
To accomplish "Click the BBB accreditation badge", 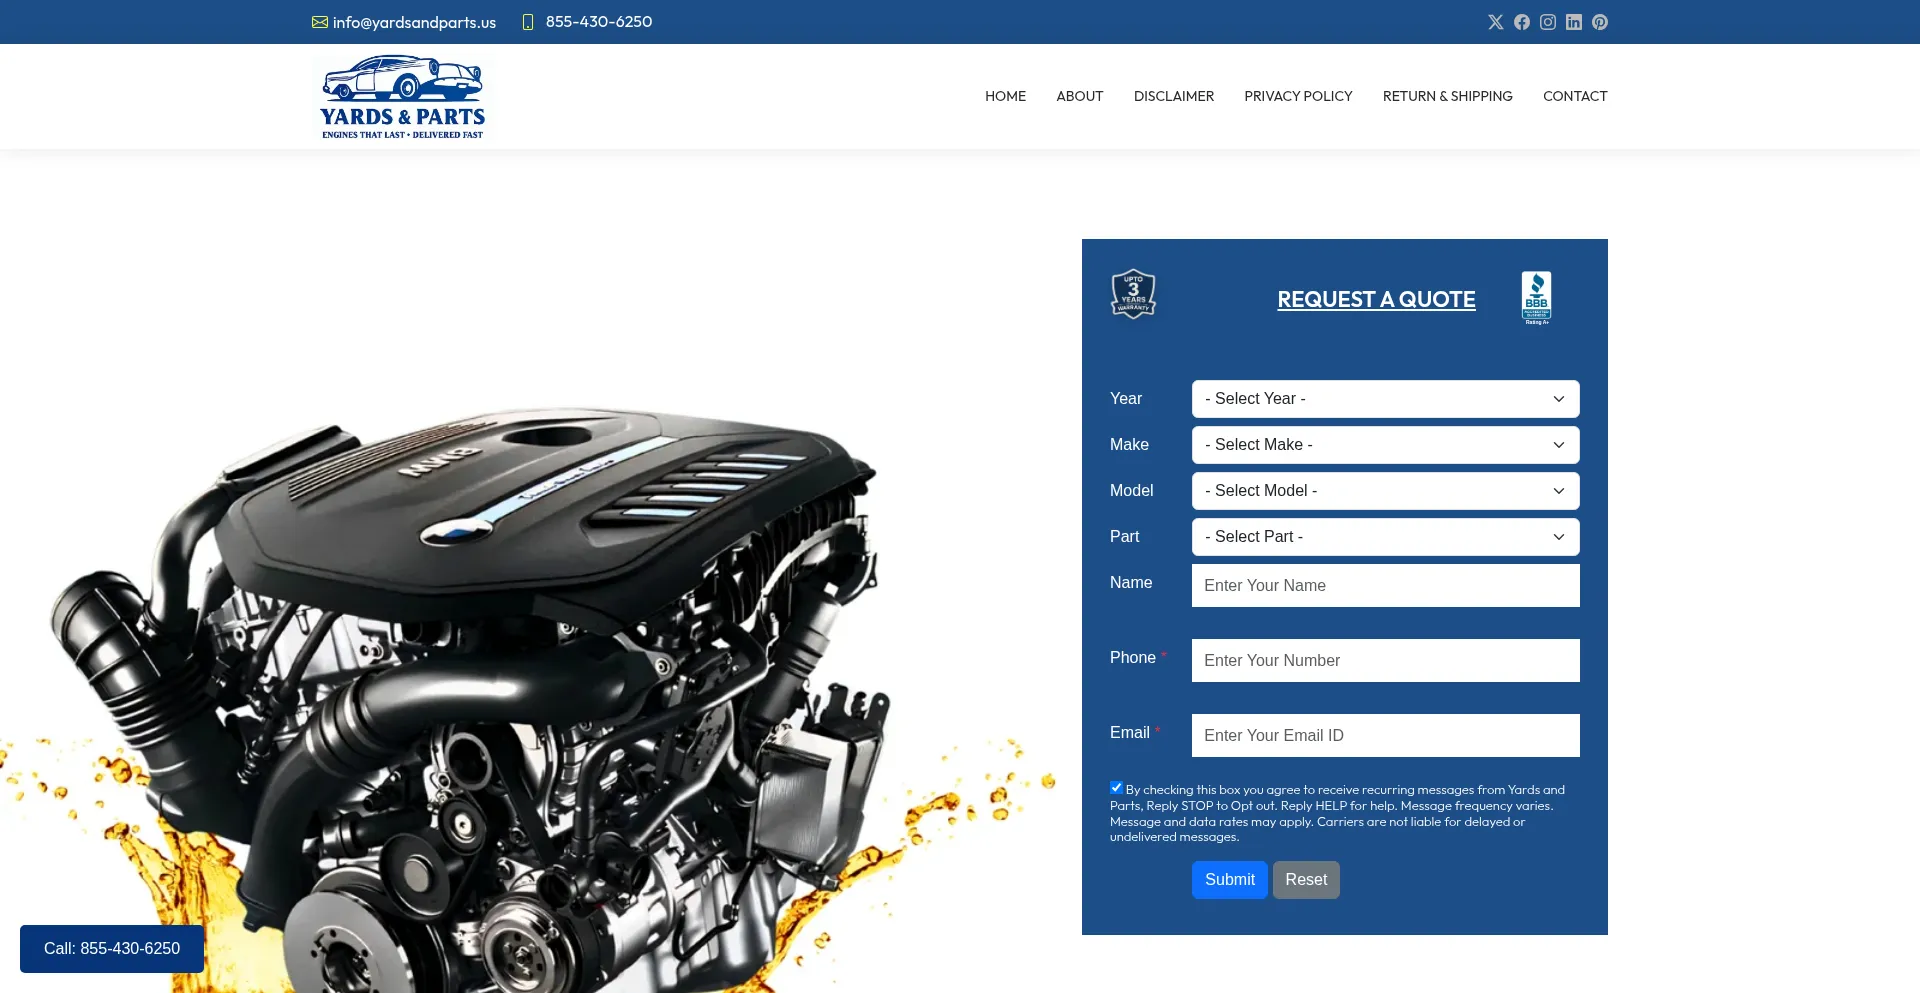I will (x=1536, y=298).
